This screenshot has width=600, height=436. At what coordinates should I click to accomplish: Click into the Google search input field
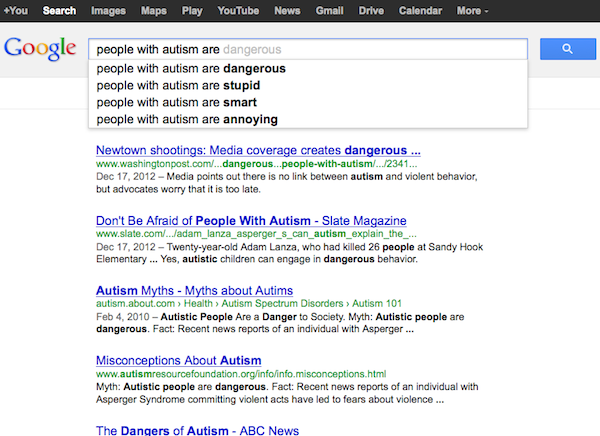click(308, 49)
